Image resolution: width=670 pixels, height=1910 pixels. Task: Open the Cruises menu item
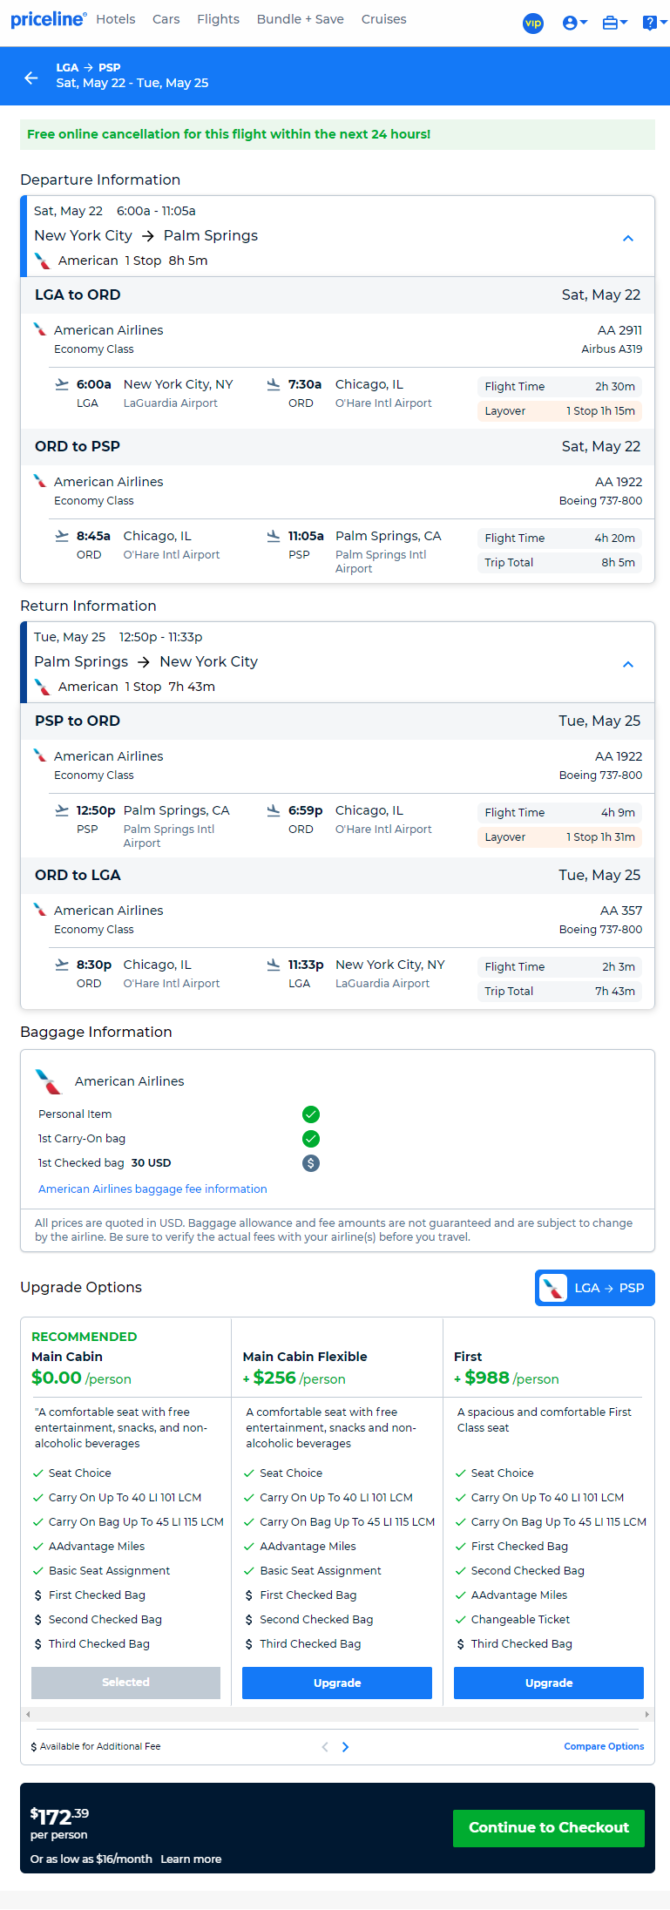click(x=384, y=19)
